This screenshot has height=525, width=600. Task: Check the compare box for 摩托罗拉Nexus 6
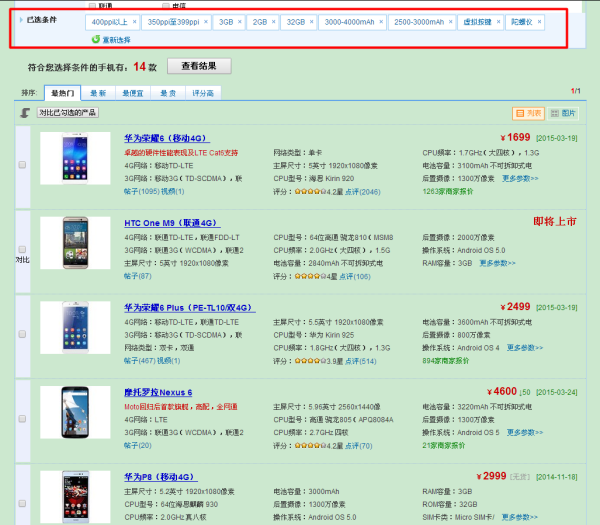click(x=22, y=419)
